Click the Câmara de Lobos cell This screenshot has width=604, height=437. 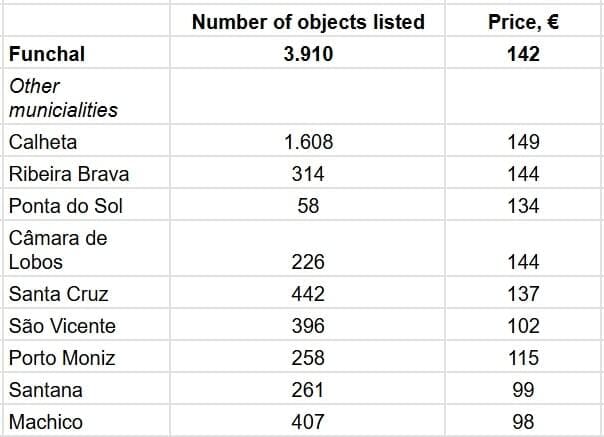coord(58,250)
